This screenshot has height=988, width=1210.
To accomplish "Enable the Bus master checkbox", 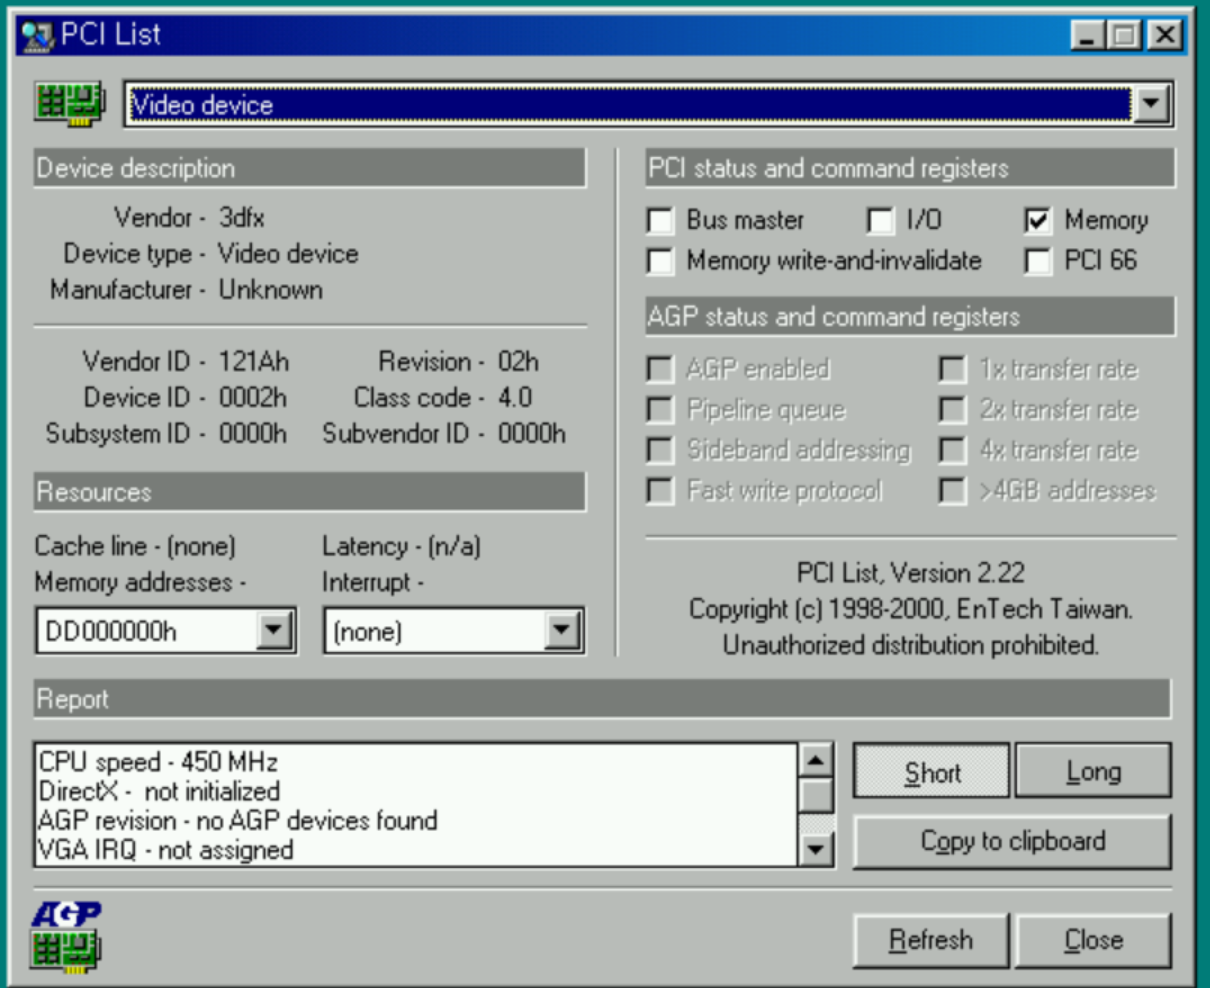I will coord(660,221).
